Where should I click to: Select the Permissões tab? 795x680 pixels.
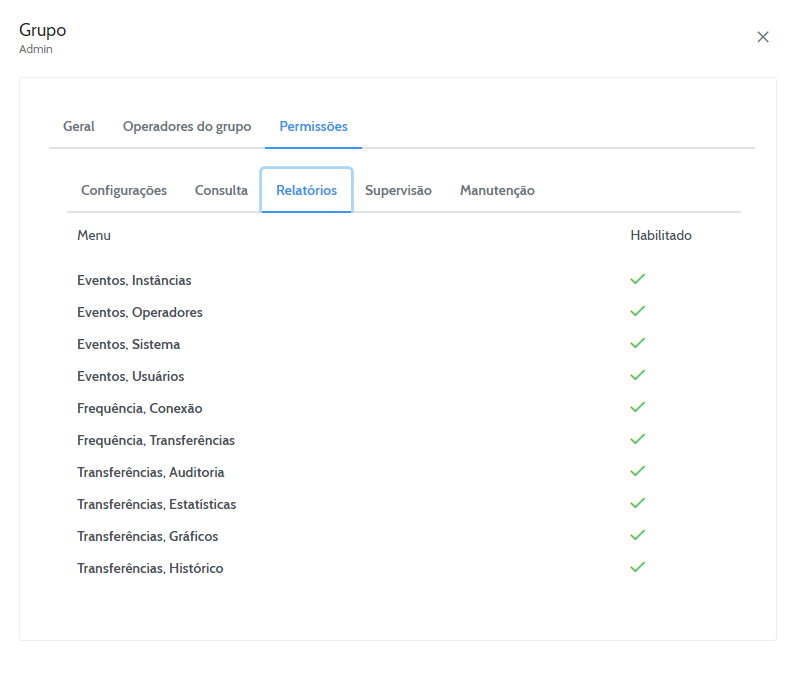tap(313, 126)
